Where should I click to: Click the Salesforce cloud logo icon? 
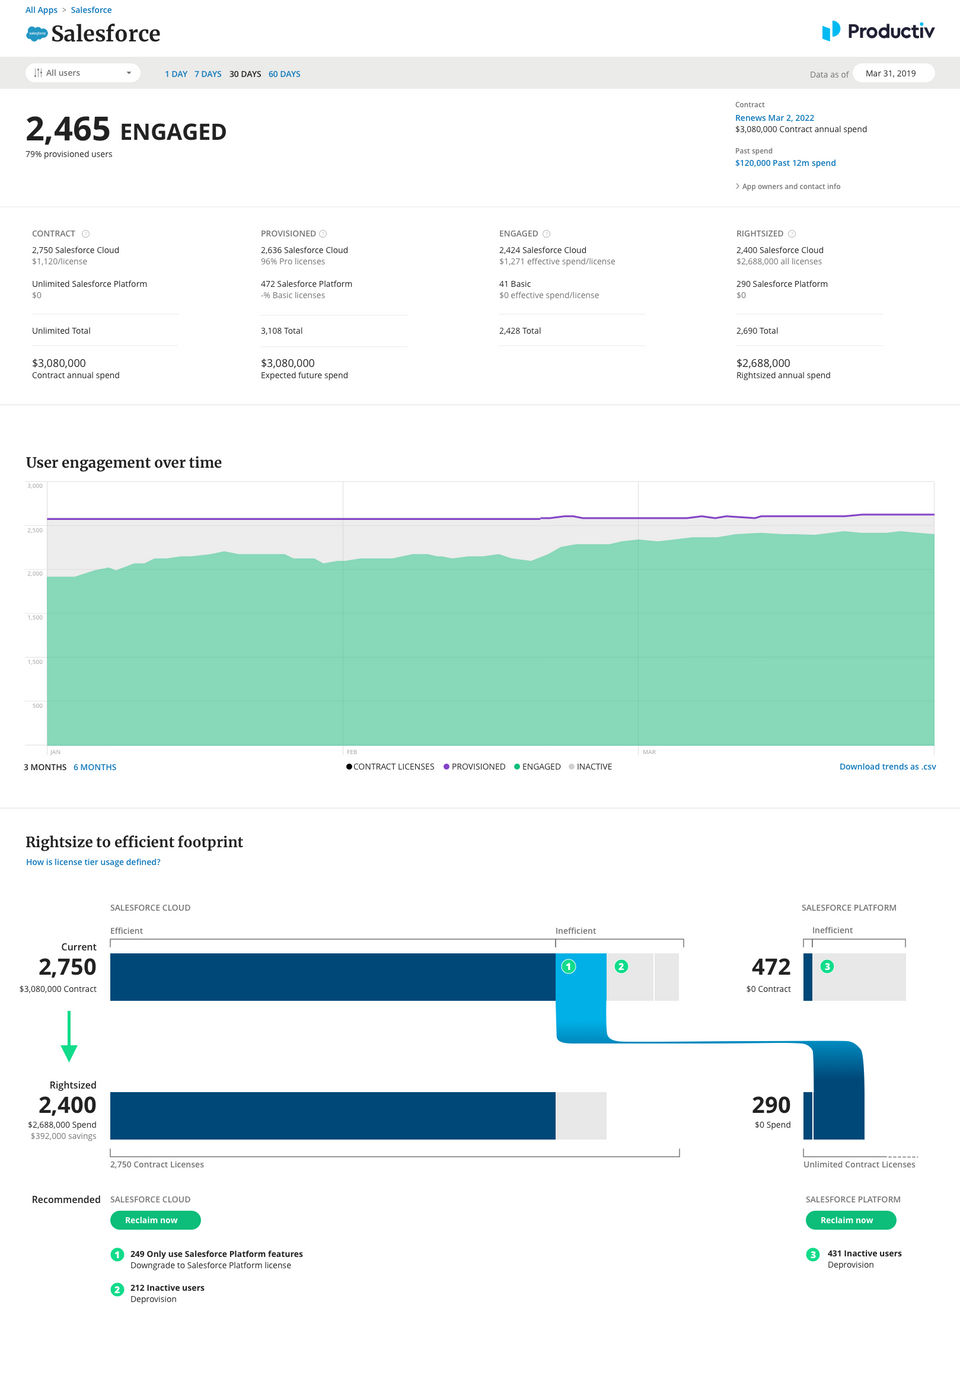coord(37,33)
